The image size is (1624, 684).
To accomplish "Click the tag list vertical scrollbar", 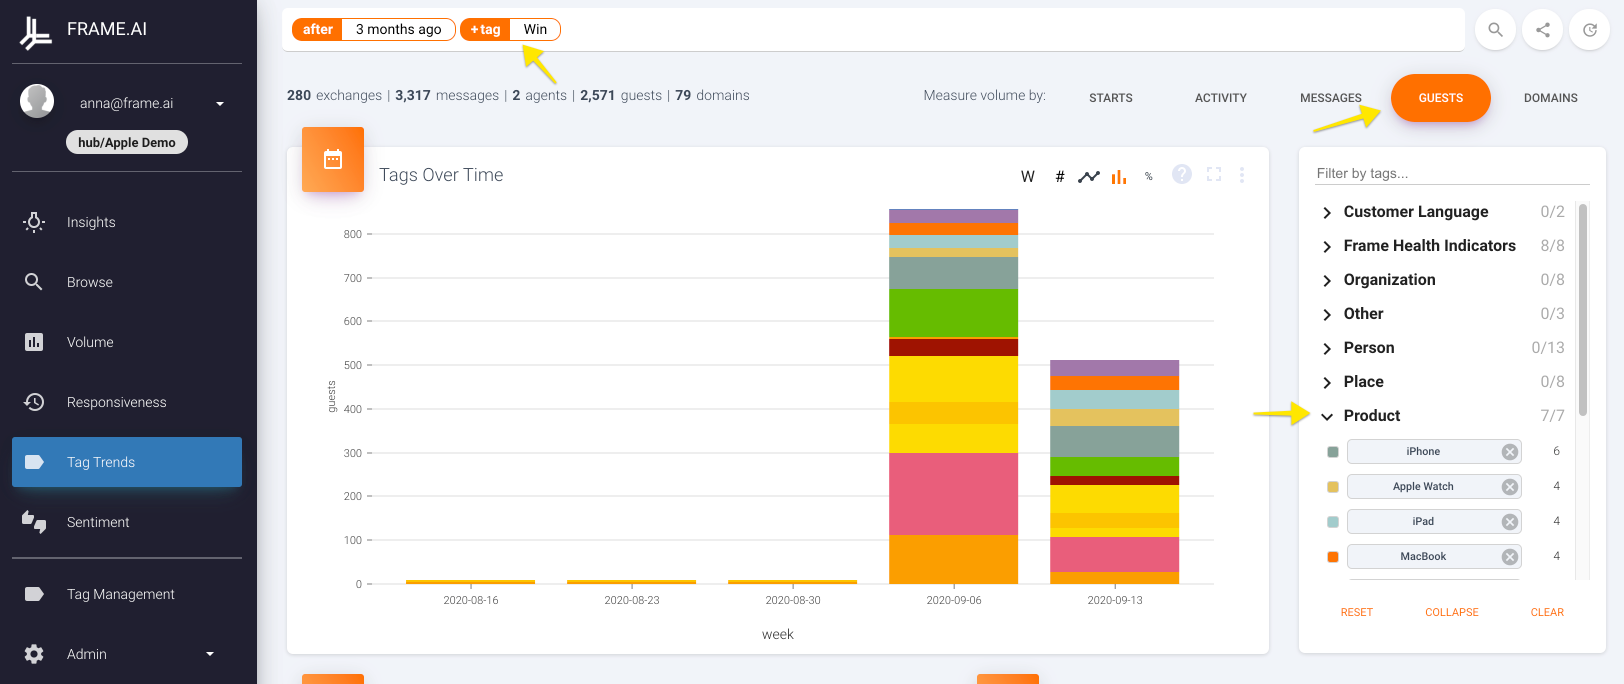I will pyautogui.click(x=1583, y=310).
